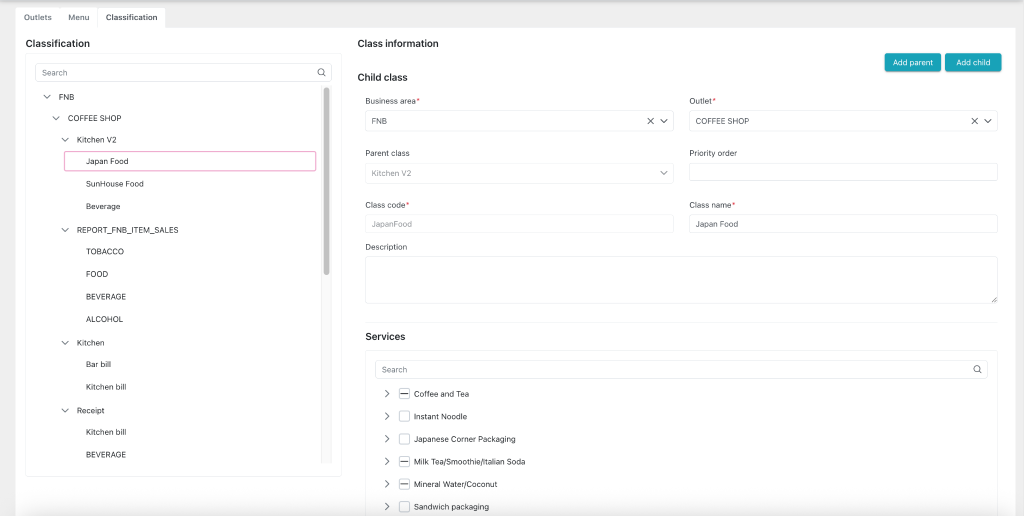The image size is (1024, 516).
Task: Switch to the Menu tab
Action: point(78,17)
